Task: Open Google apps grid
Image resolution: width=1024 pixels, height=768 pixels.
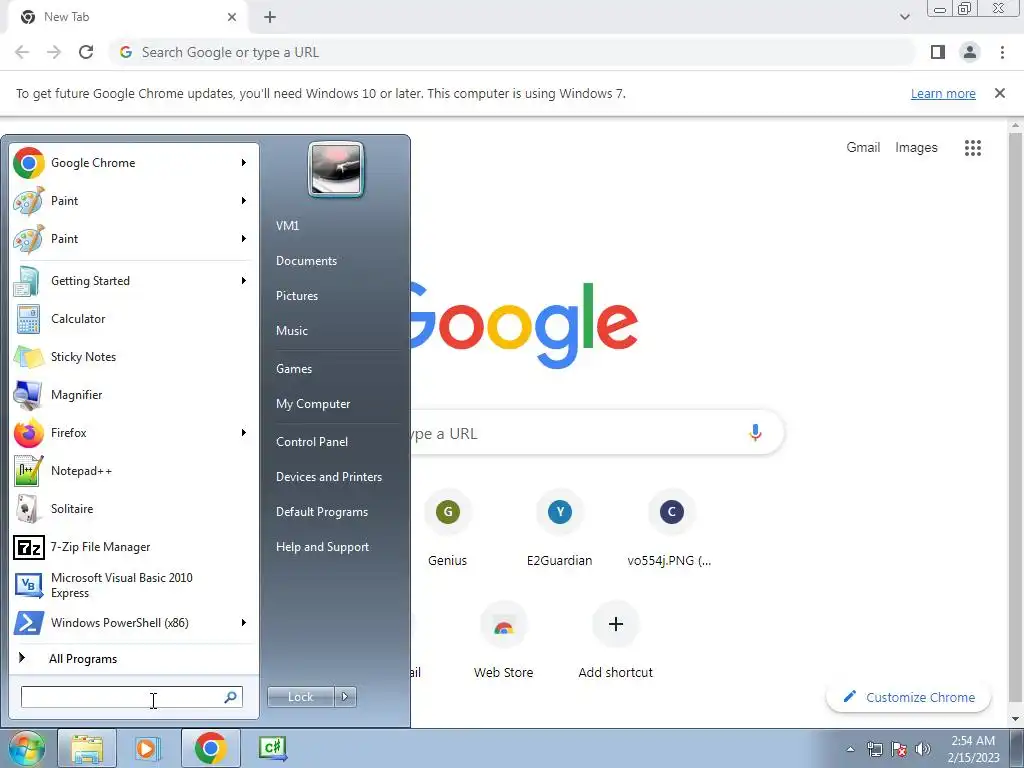Action: point(973,148)
